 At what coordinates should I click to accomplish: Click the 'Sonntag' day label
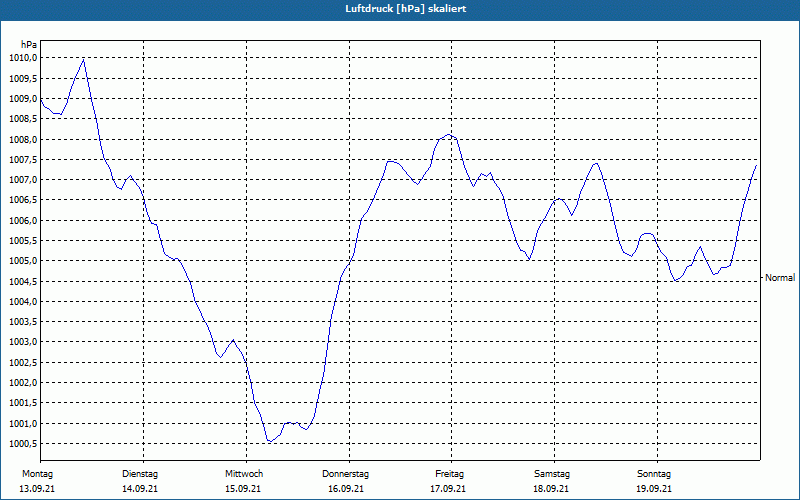pyautogui.click(x=654, y=474)
